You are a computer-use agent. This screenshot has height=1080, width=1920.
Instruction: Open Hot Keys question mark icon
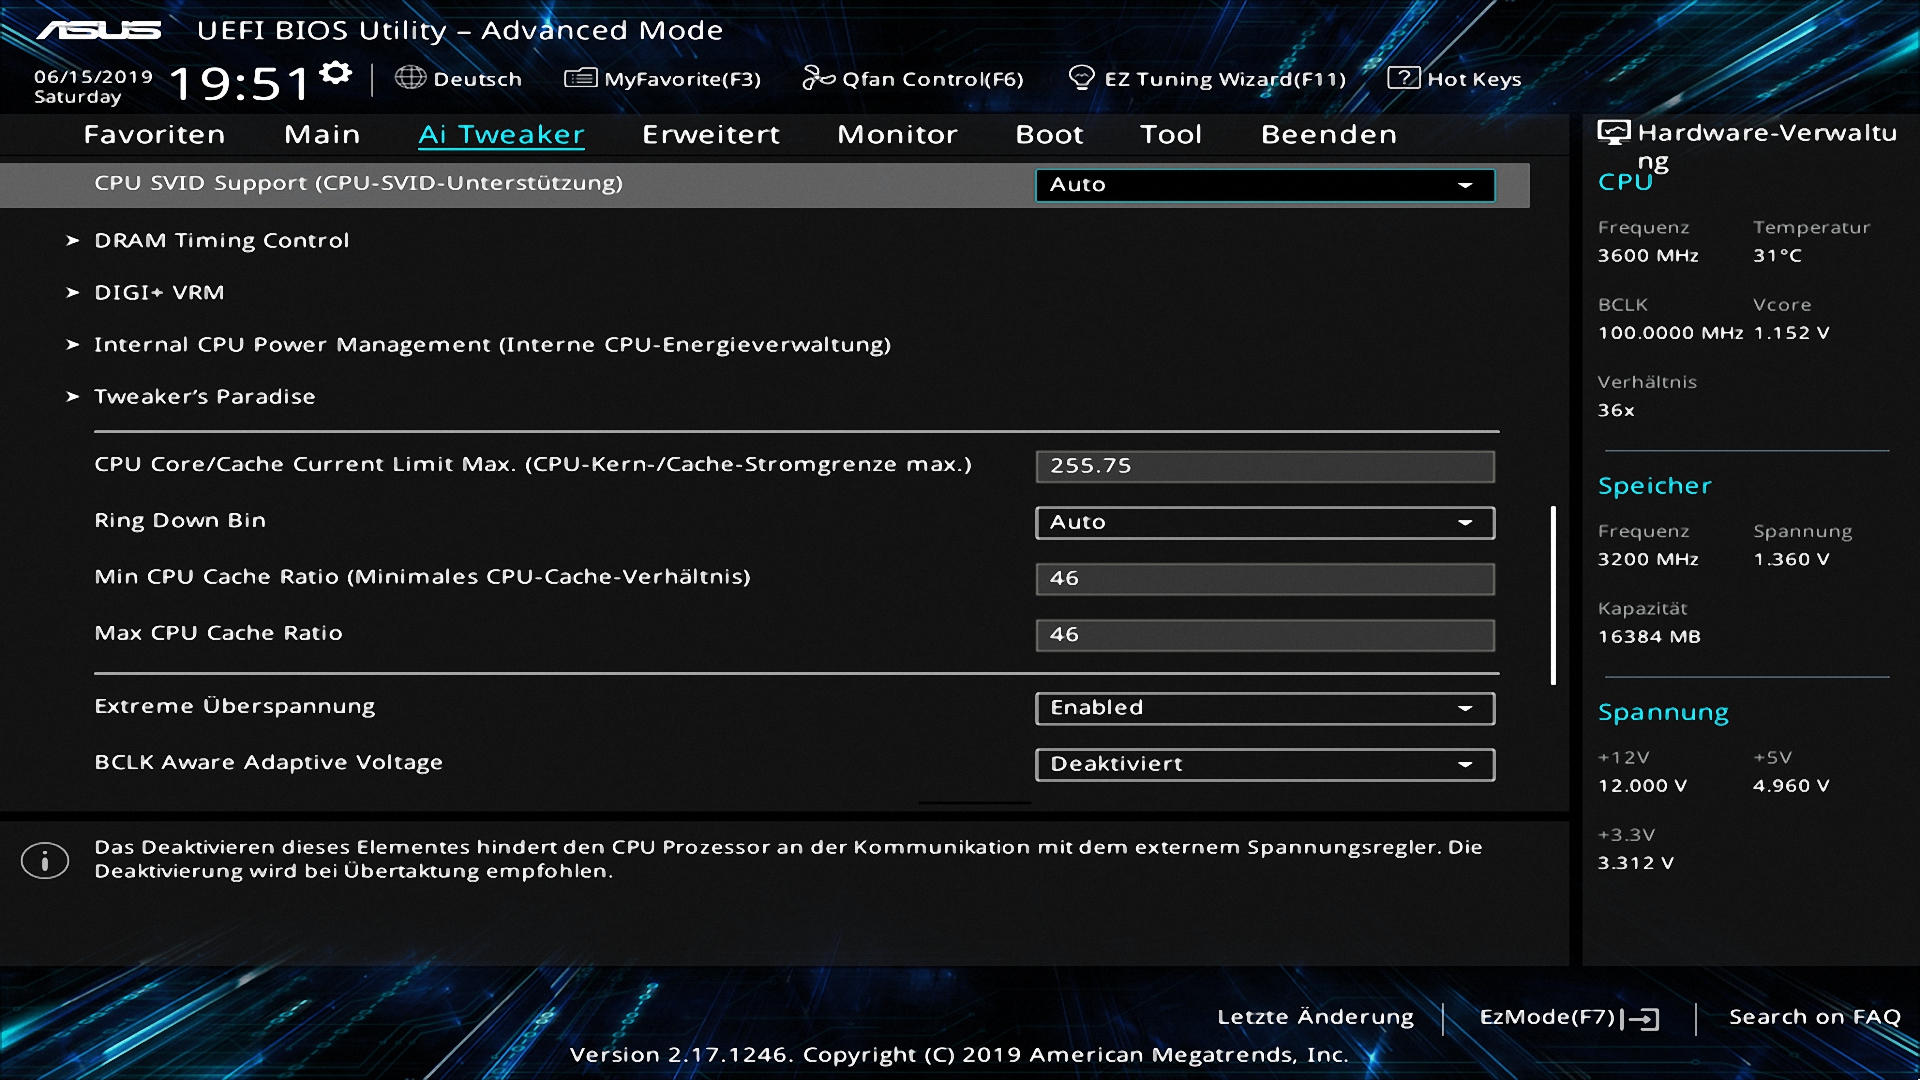pyautogui.click(x=1403, y=78)
